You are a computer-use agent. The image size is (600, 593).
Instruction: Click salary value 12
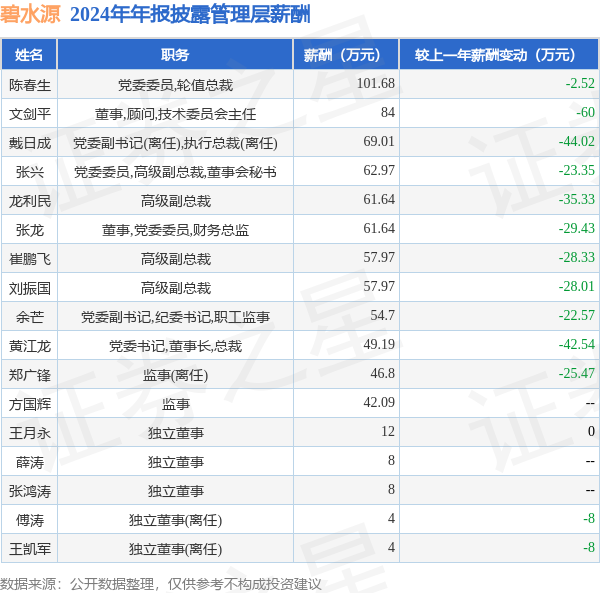[x=388, y=432]
